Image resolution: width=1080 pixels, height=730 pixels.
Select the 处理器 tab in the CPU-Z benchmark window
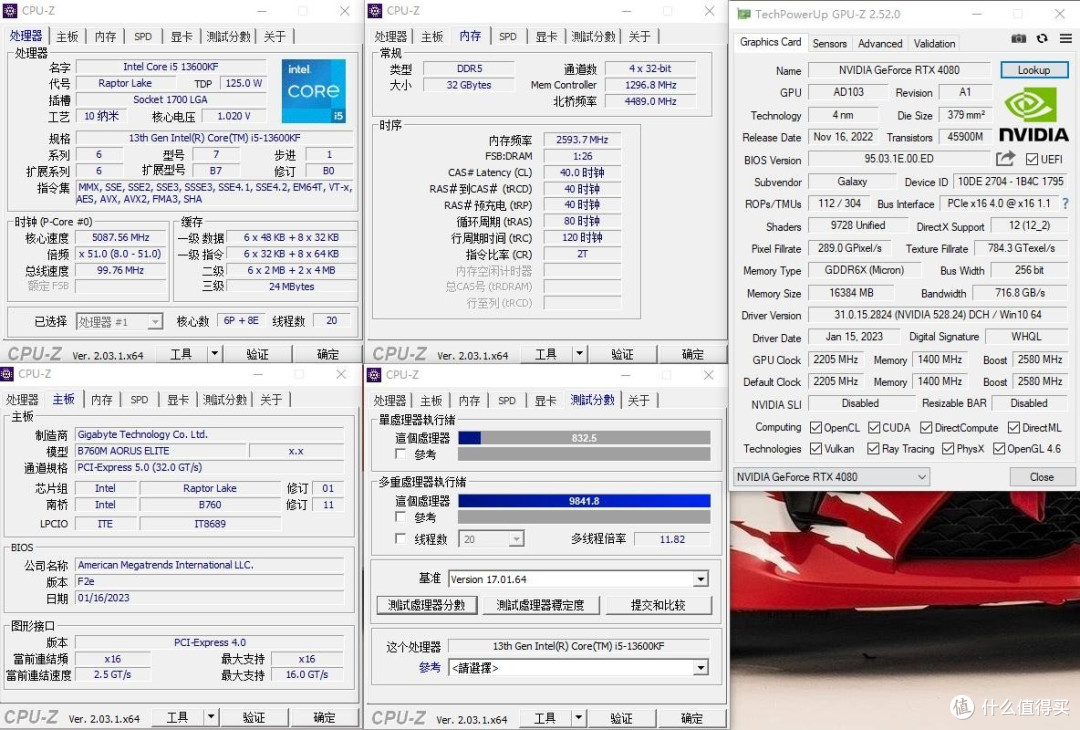tap(390, 400)
